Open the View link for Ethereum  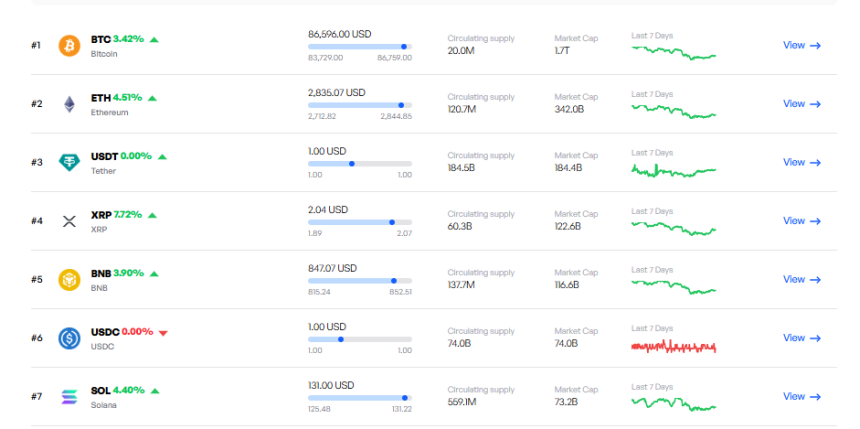tap(801, 104)
